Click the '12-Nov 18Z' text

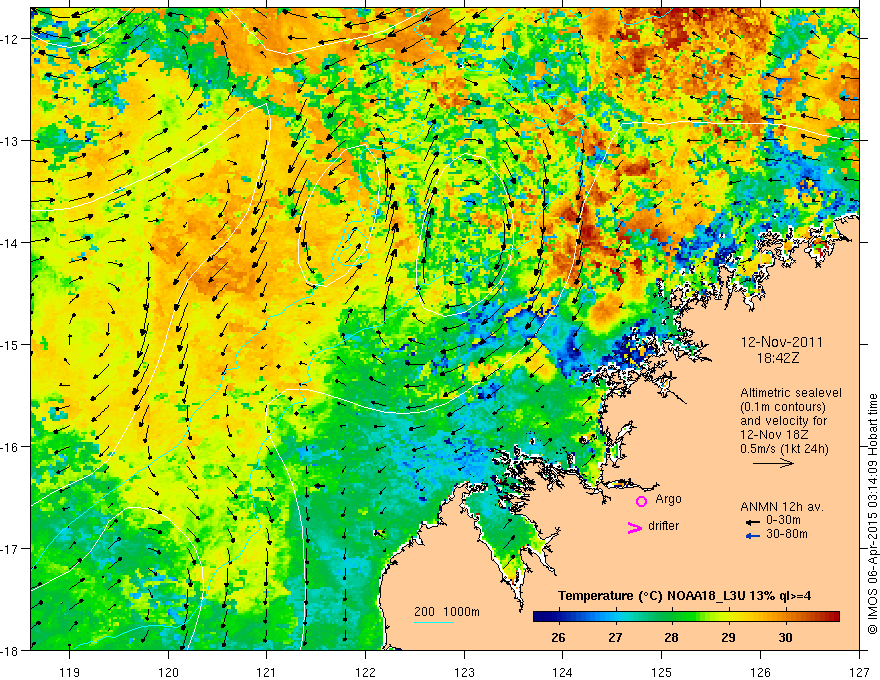pyautogui.click(x=776, y=435)
